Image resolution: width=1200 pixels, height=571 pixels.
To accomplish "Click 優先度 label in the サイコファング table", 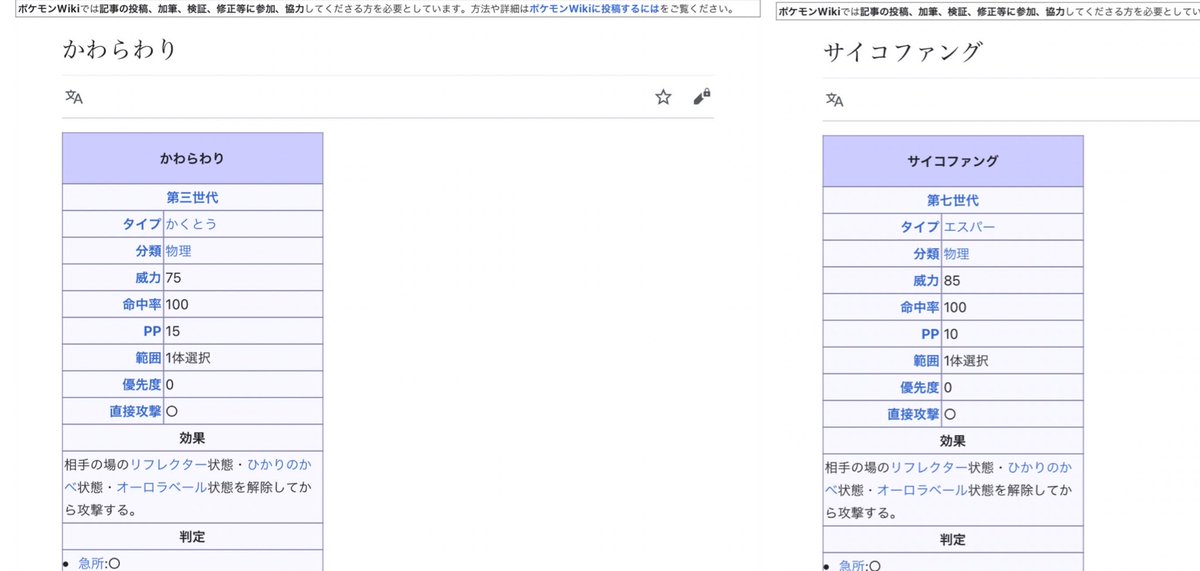I will point(920,387).
